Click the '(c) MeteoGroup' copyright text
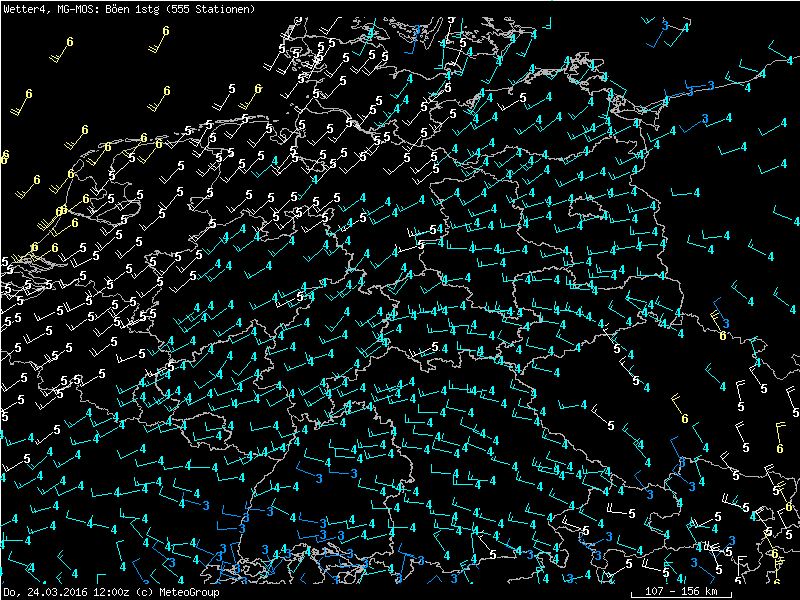Image resolution: width=800 pixels, height=600 pixels. point(178,592)
